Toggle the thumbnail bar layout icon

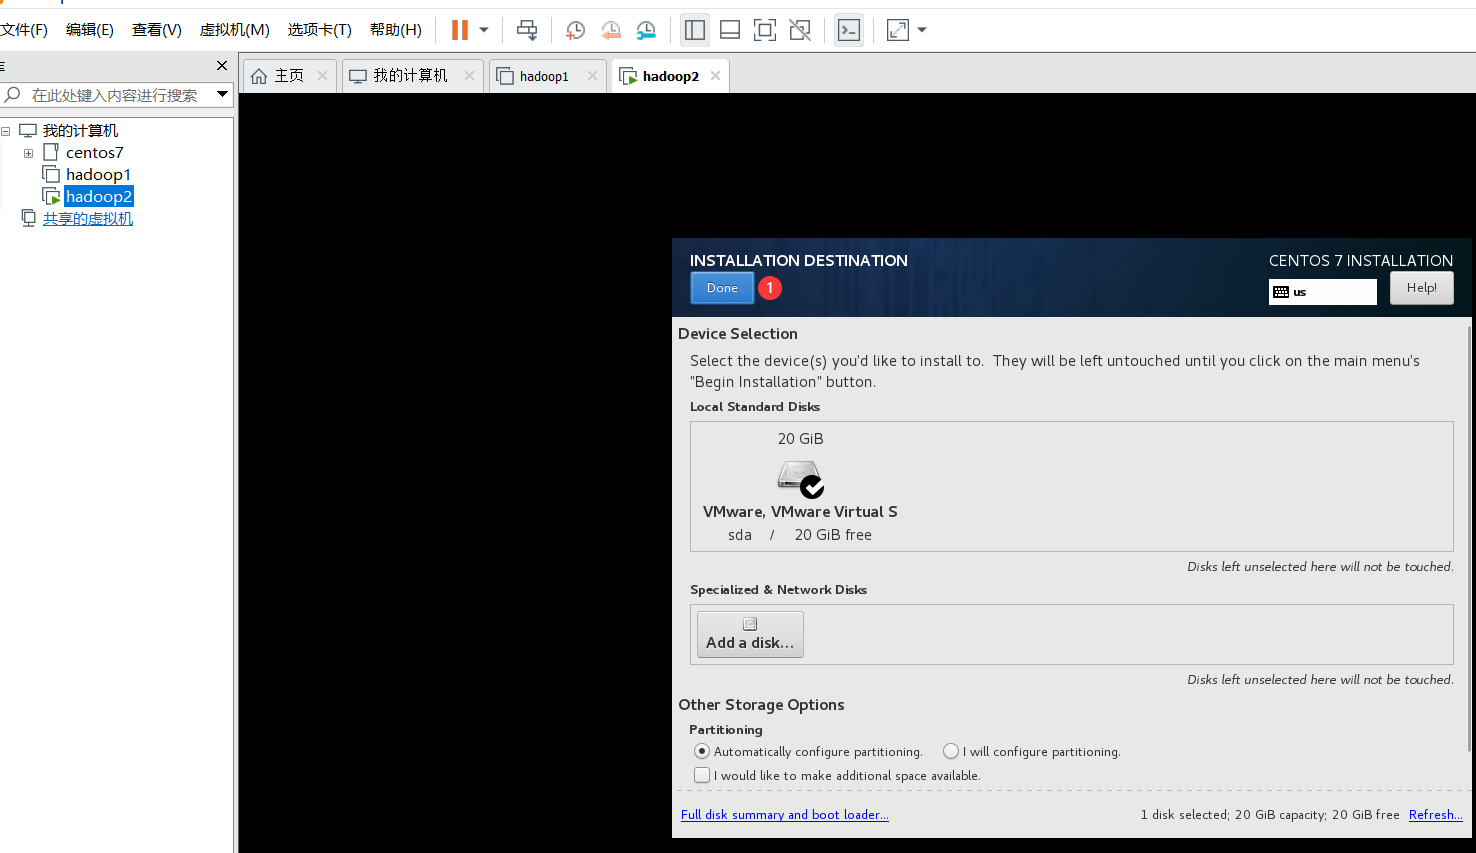tap(730, 30)
